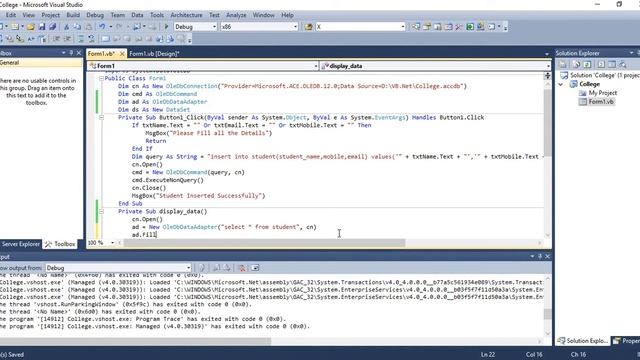Click Clear All icon in Output panel

click(x=242, y=268)
